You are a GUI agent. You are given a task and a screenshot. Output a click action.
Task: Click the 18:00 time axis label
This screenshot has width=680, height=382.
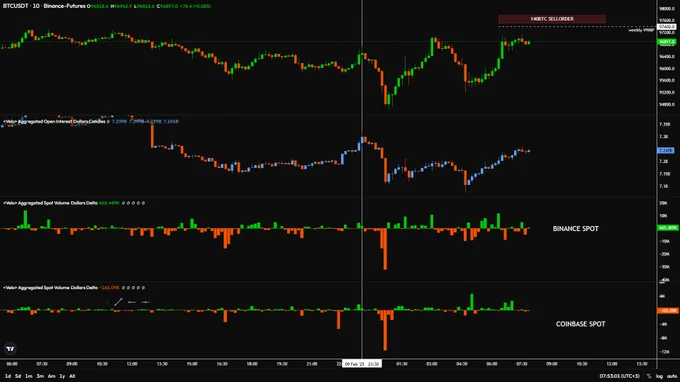(252, 364)
